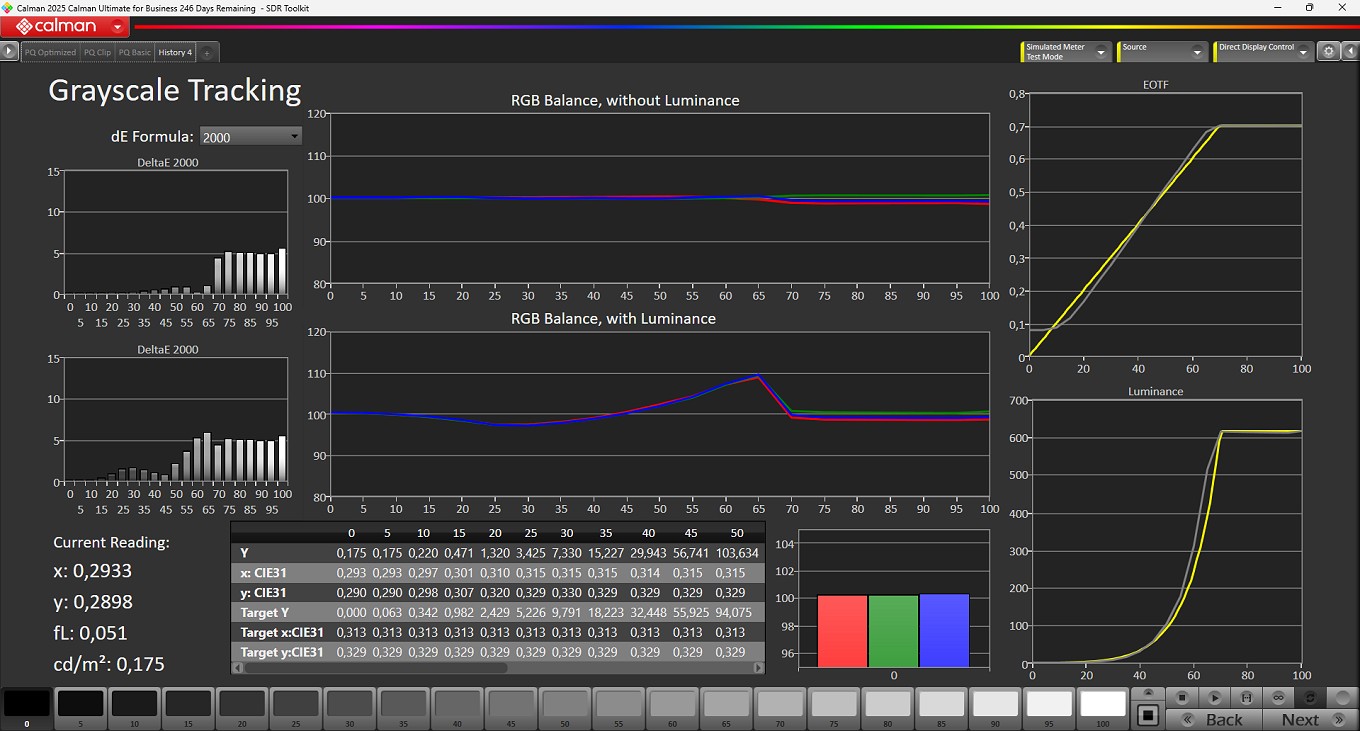The width and height of the screenshot is (1360, 731).
Task: Select the 75 percent gray patch
Action: pyautogui.click(x=834, y=706)
